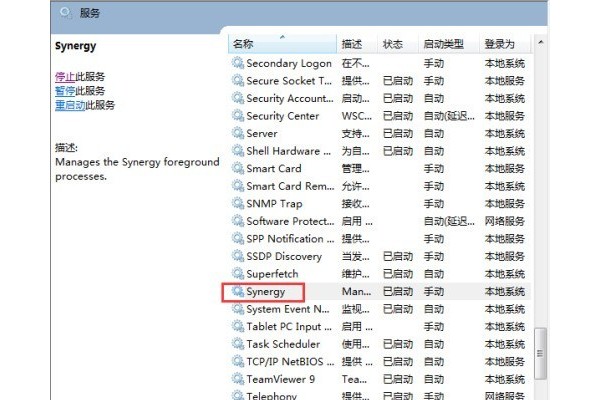Sort list by 启动类型 column header

click(x=449, y=44)
